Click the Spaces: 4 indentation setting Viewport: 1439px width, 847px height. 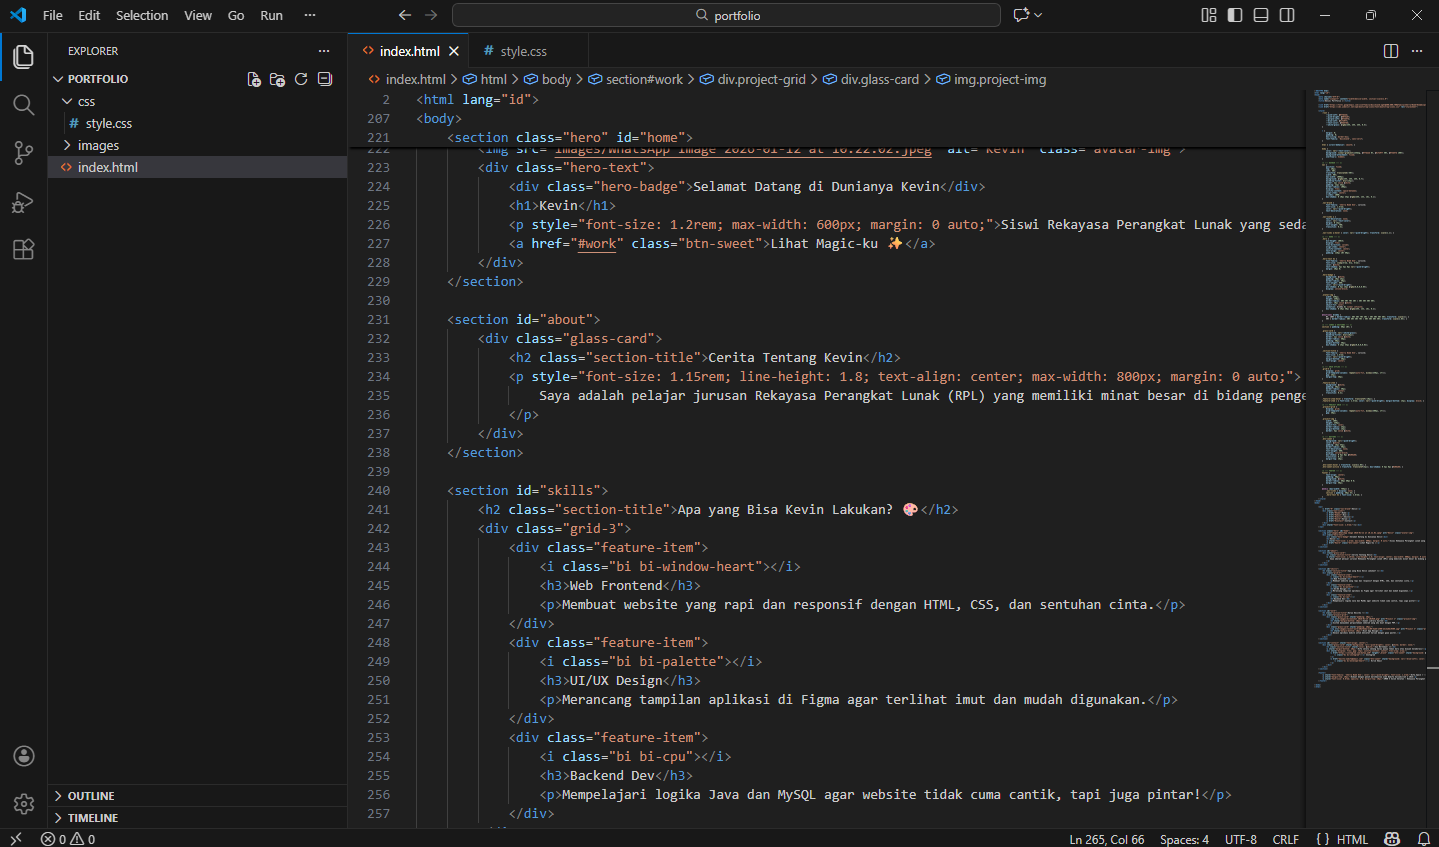(x=1184, y=839)
